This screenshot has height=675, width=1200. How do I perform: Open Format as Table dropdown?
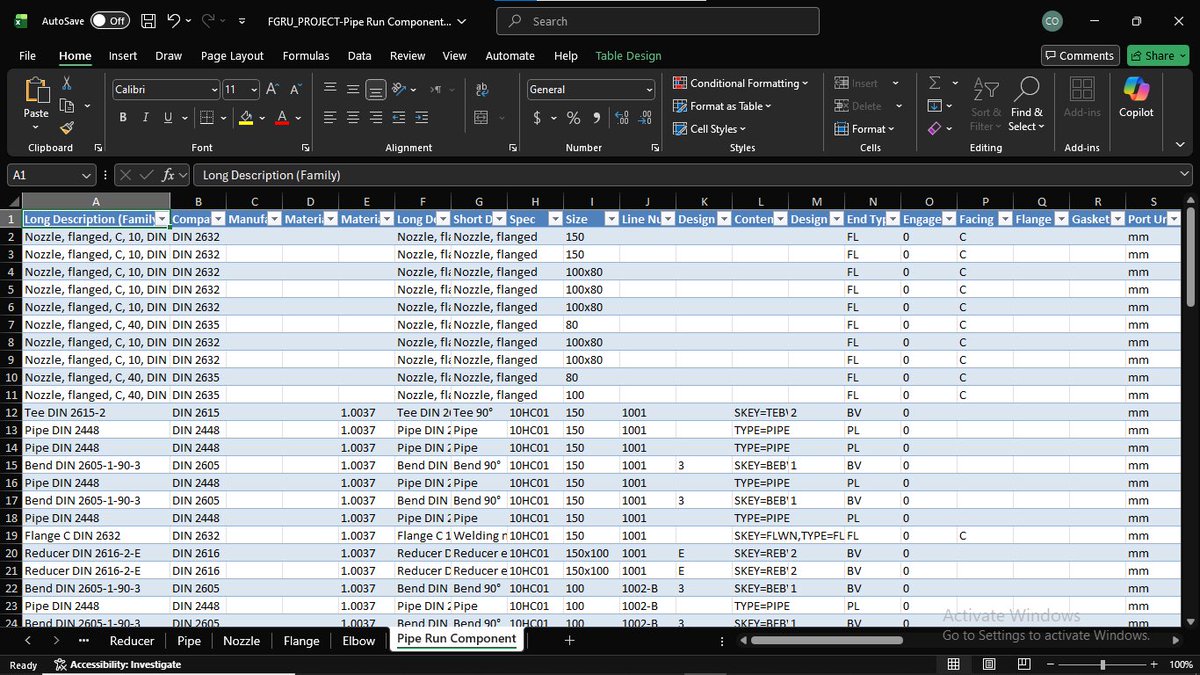722,106
